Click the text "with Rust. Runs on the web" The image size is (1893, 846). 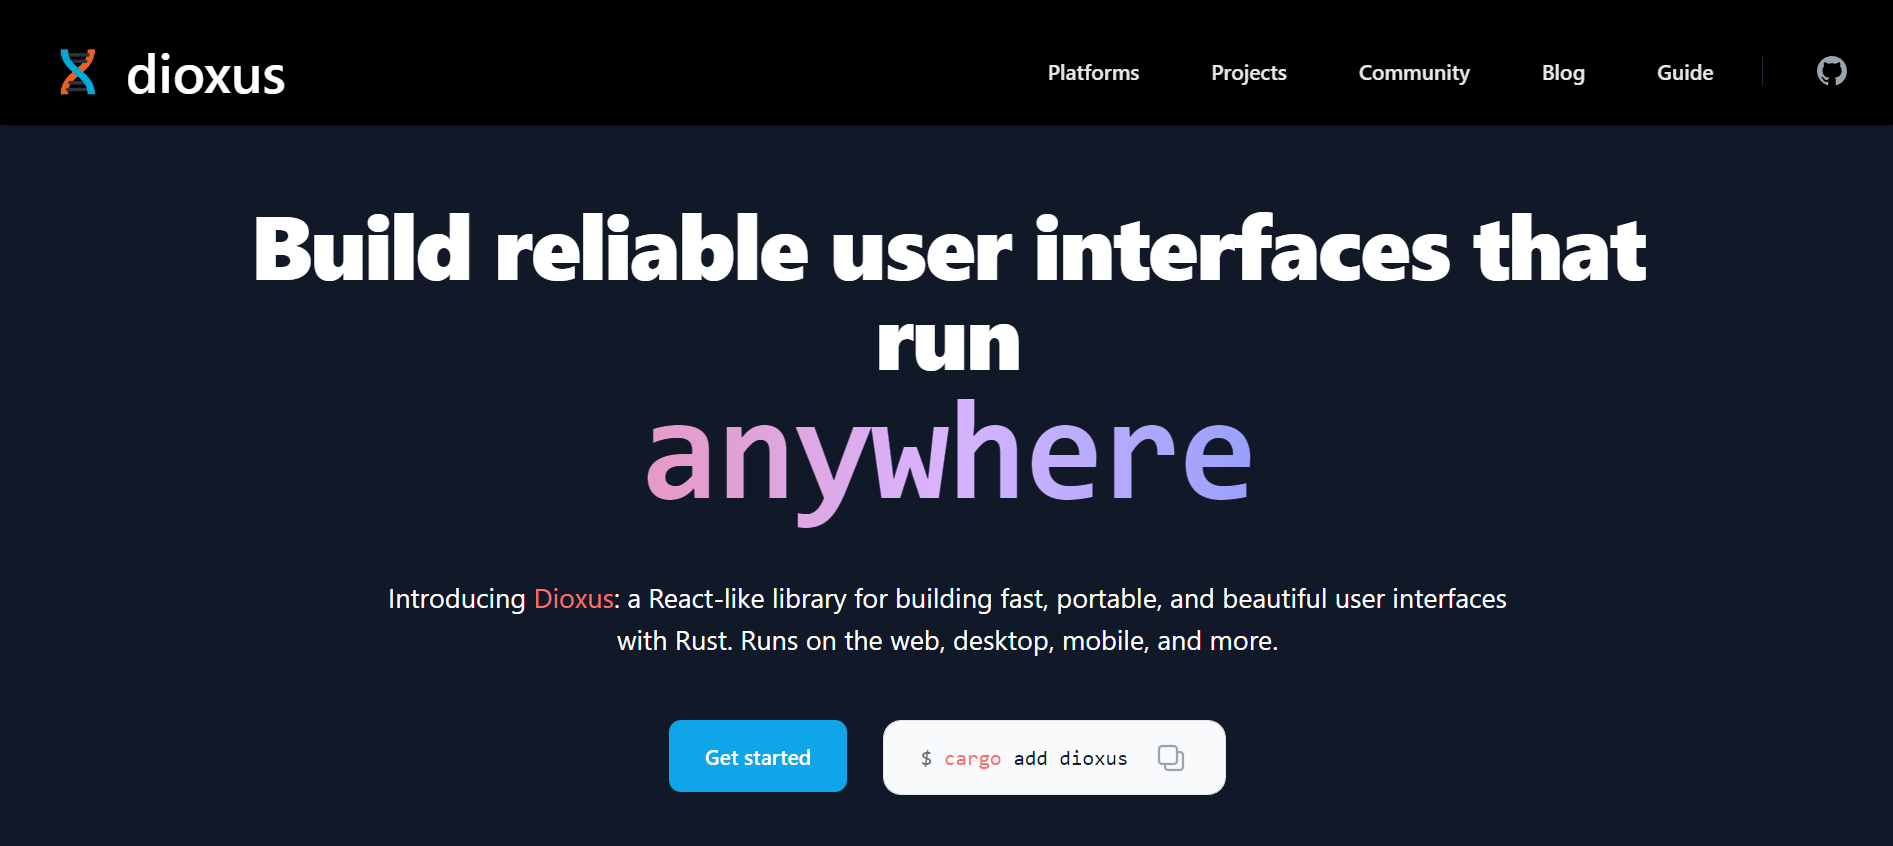pyautogui.click(x=779, y=641)
